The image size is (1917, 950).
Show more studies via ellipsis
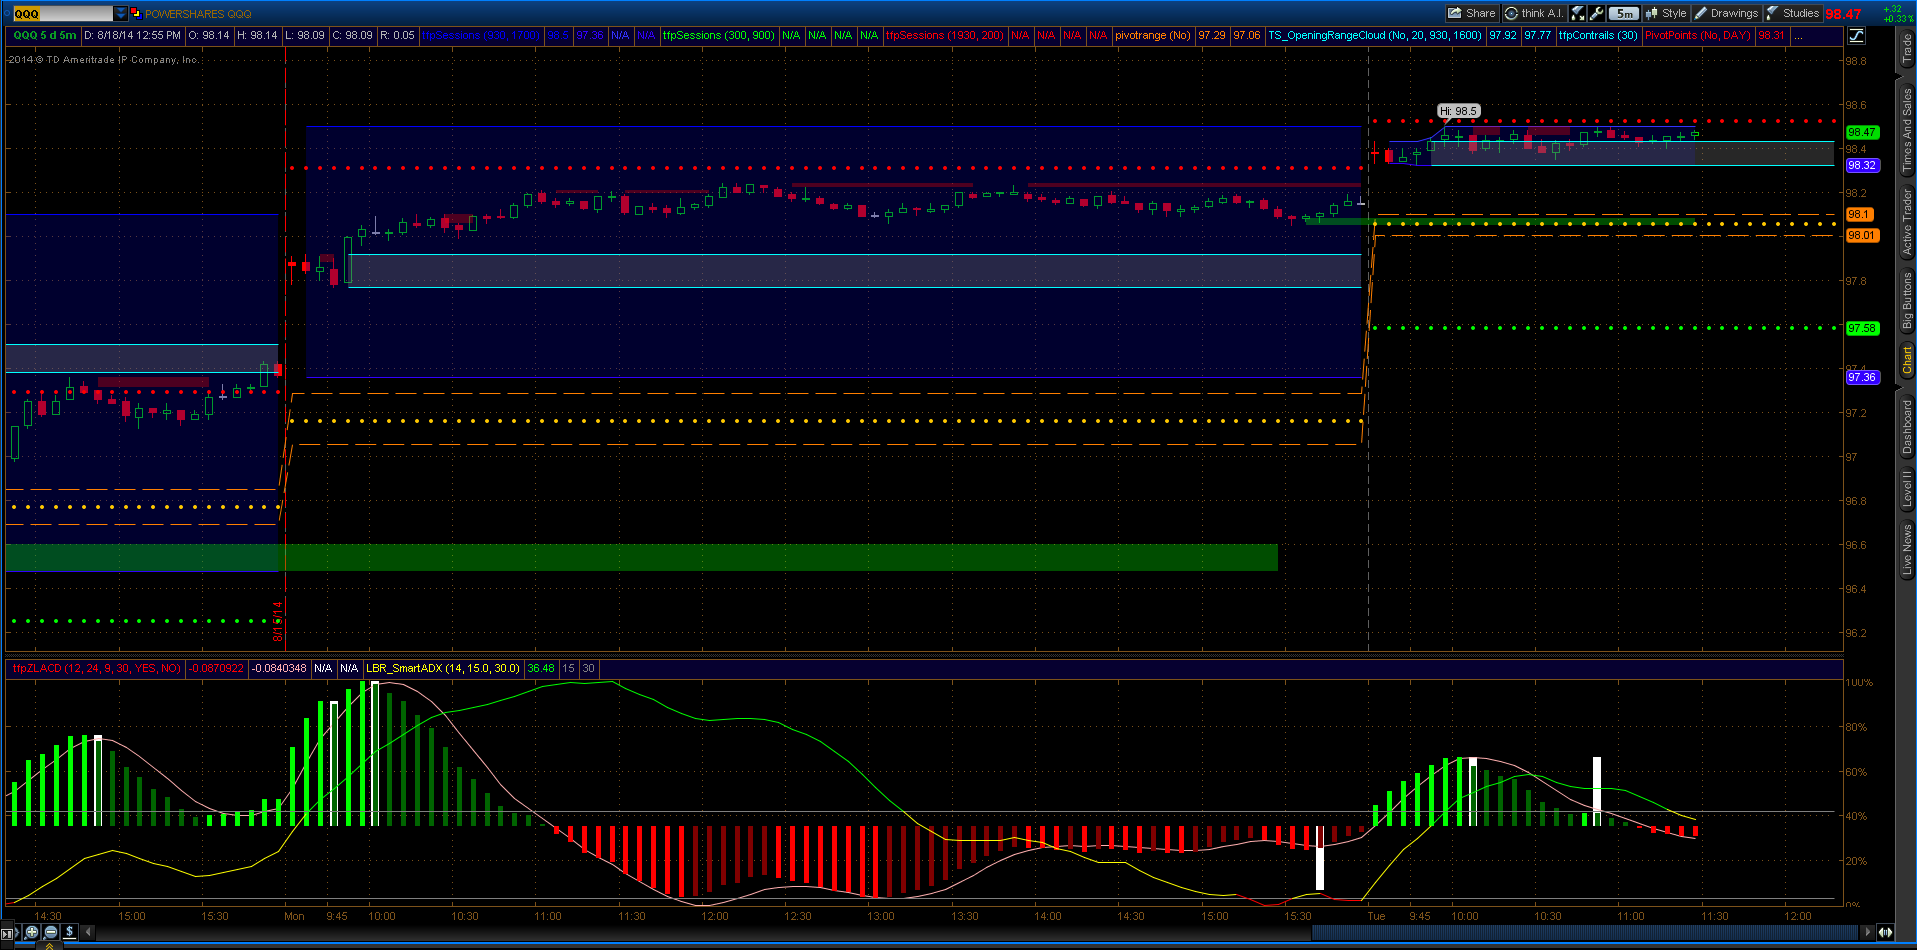coord(1799,36)
